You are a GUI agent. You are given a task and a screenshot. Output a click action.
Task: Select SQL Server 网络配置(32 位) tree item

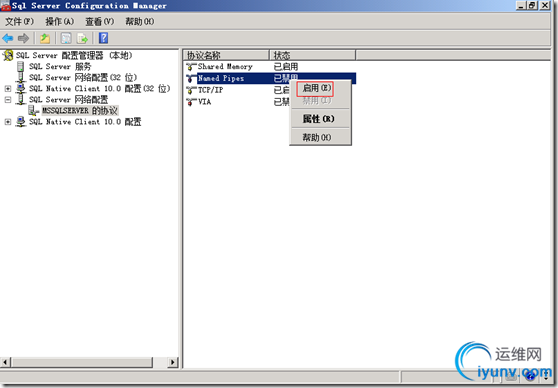point(83,78)
